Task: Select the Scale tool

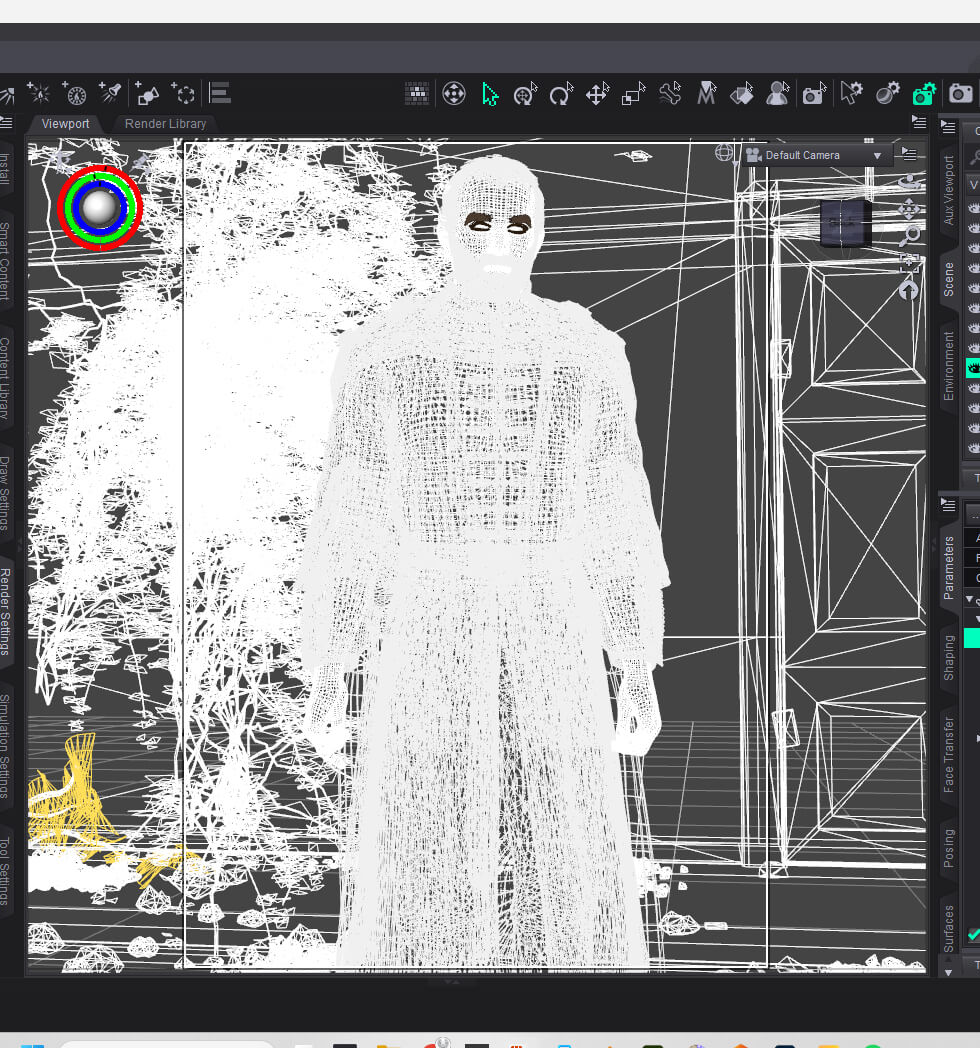Action: (633, 94)
